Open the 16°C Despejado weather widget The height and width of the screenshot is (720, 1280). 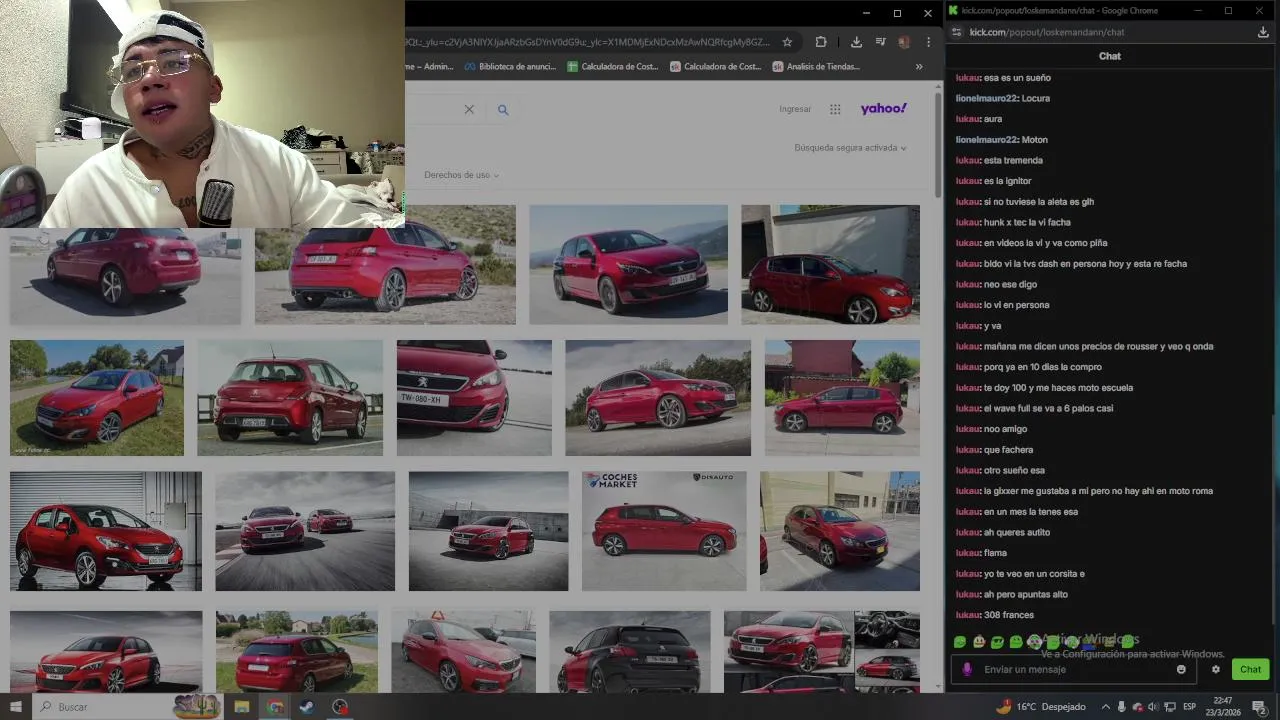pyautogui.click(x=1040, y=706)
